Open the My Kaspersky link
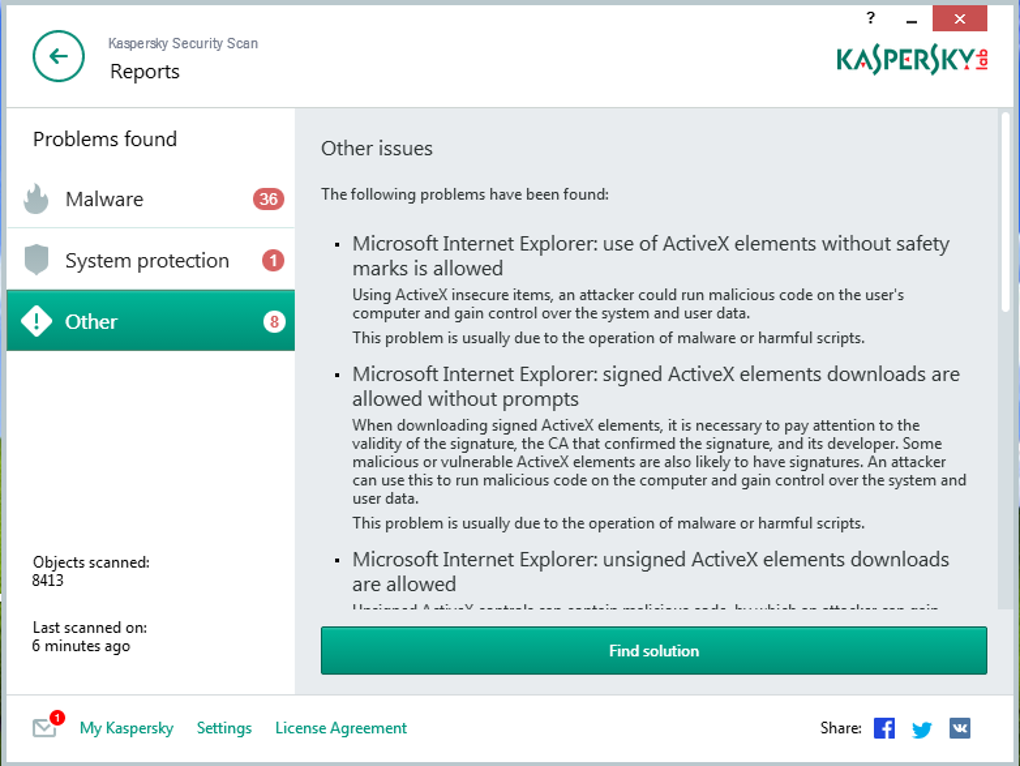 click(x=126, y=728)
